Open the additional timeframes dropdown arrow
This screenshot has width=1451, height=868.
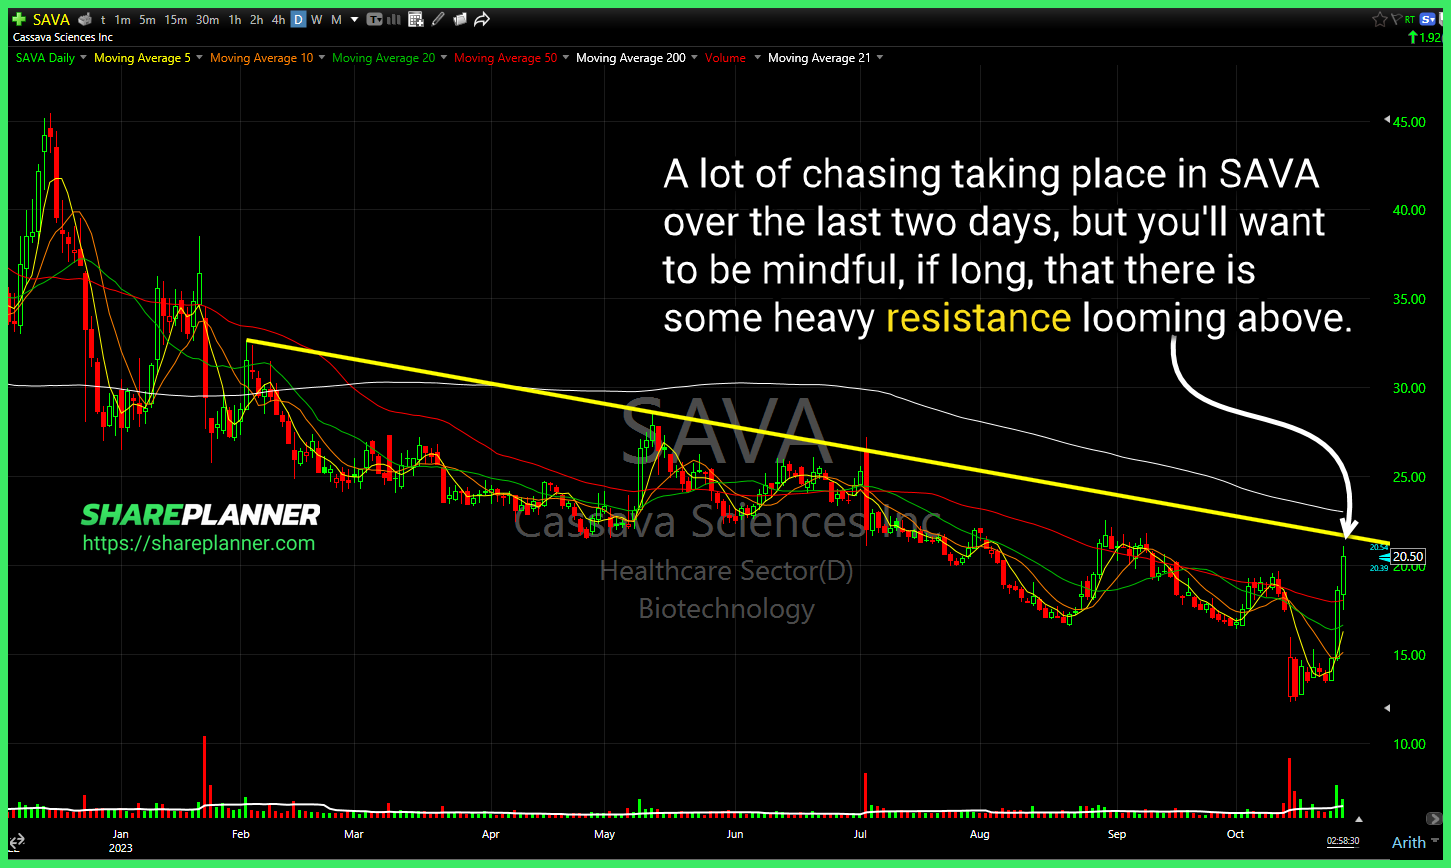tap(354, 19)
